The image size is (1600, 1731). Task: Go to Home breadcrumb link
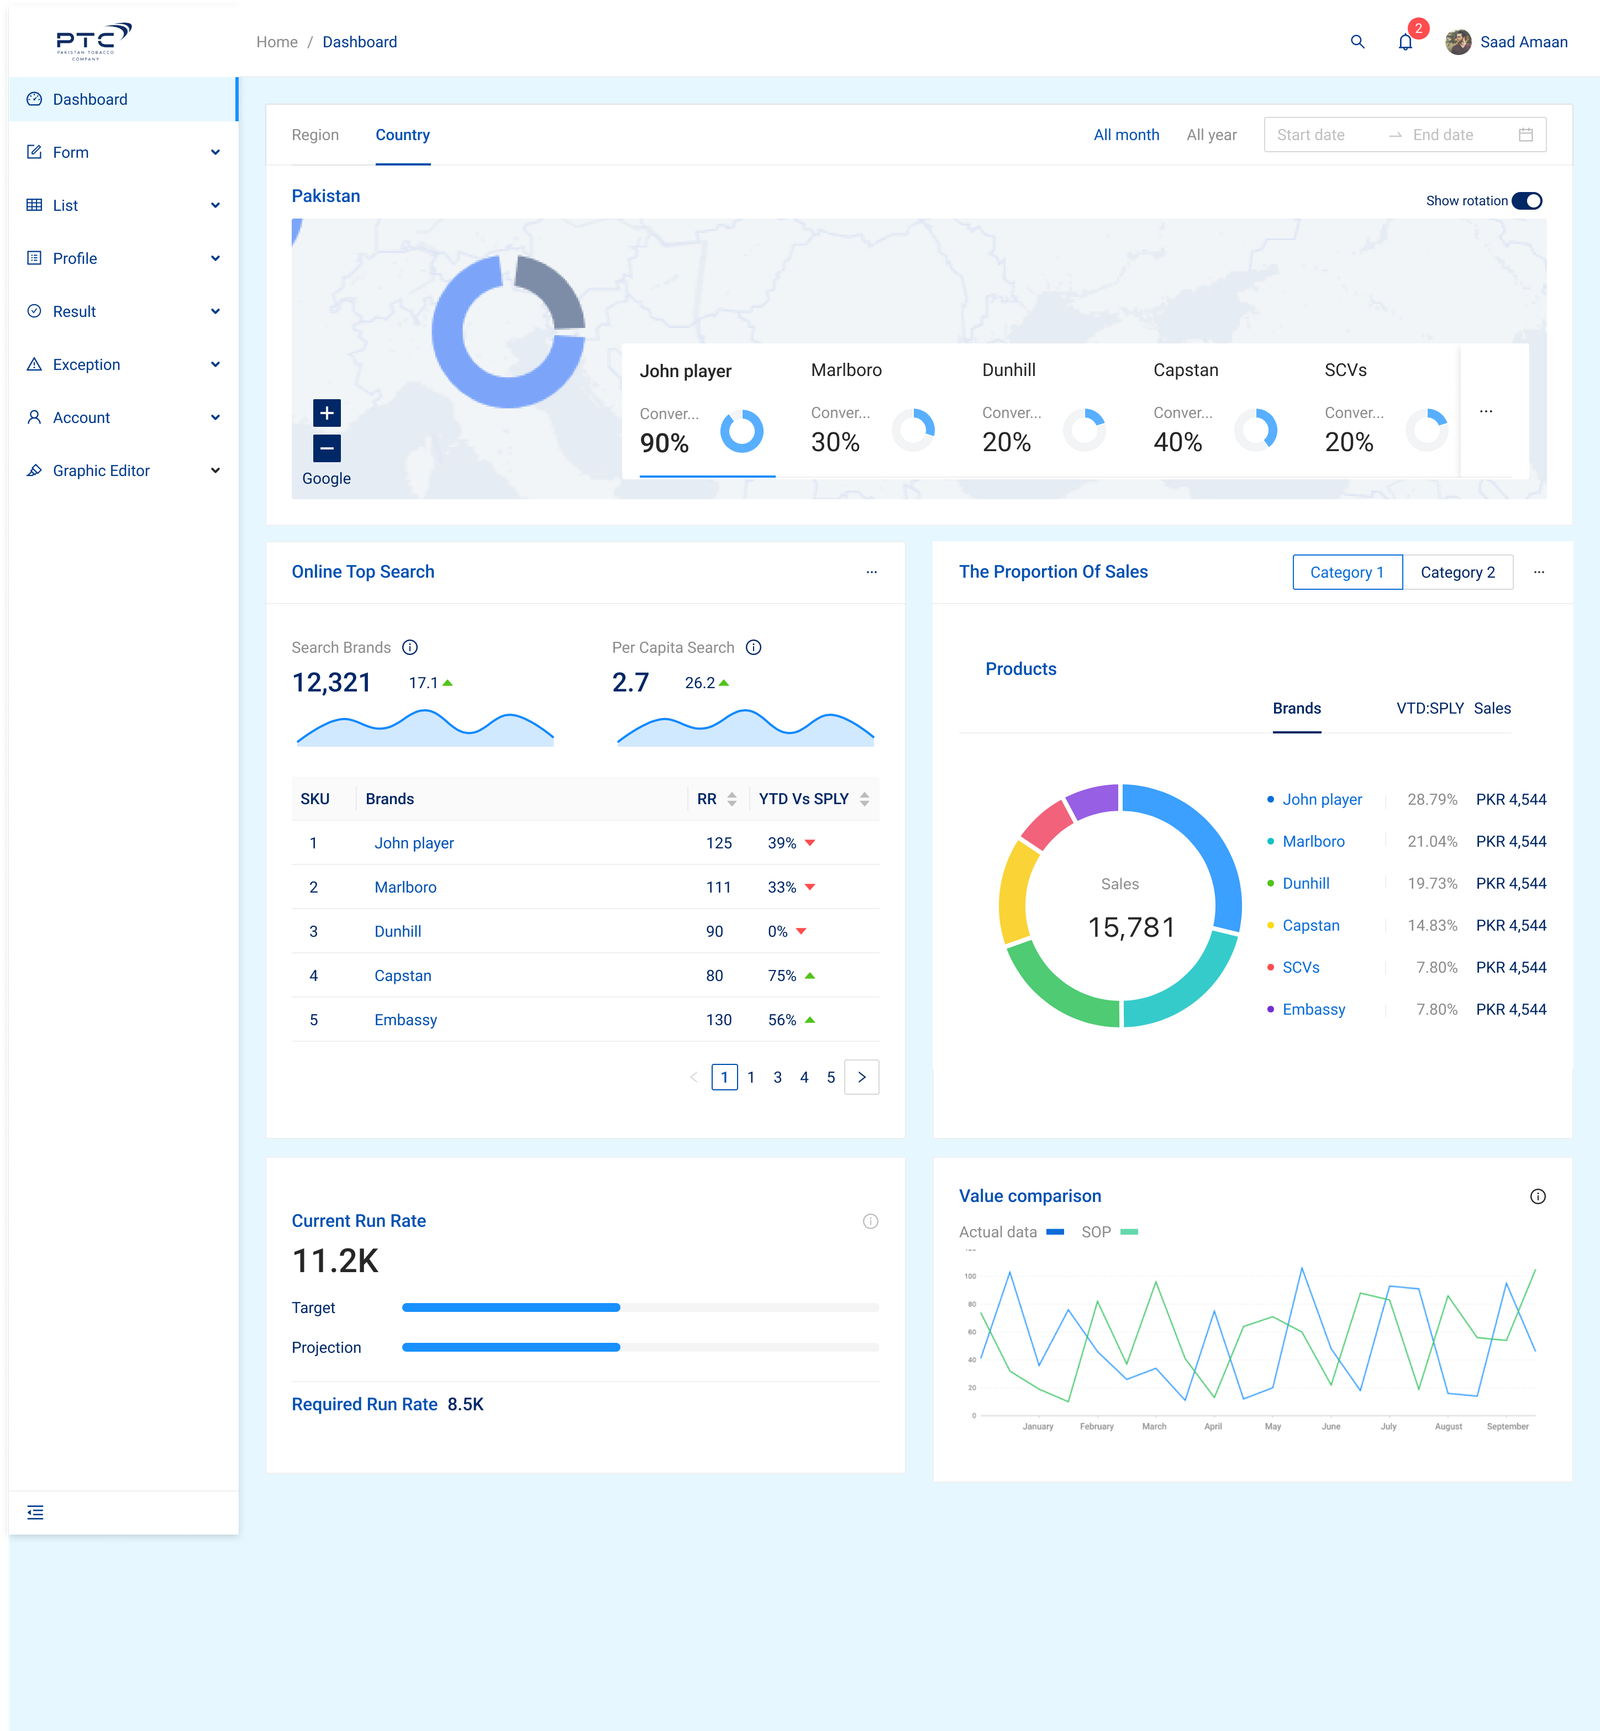(x=277, y=42)
